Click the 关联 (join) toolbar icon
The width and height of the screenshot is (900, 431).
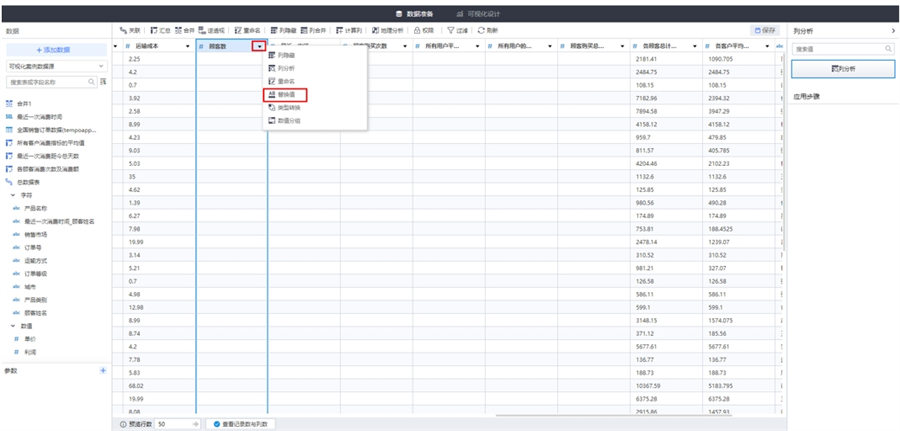[129, 31]
